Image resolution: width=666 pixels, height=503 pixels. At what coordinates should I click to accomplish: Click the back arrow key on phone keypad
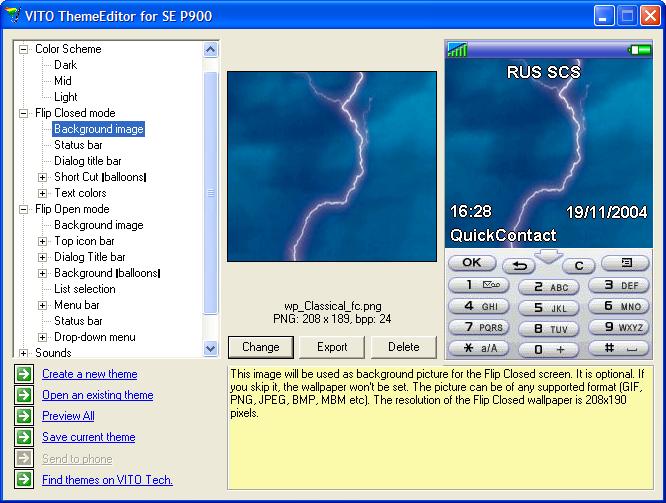click(x=519, y=266)
